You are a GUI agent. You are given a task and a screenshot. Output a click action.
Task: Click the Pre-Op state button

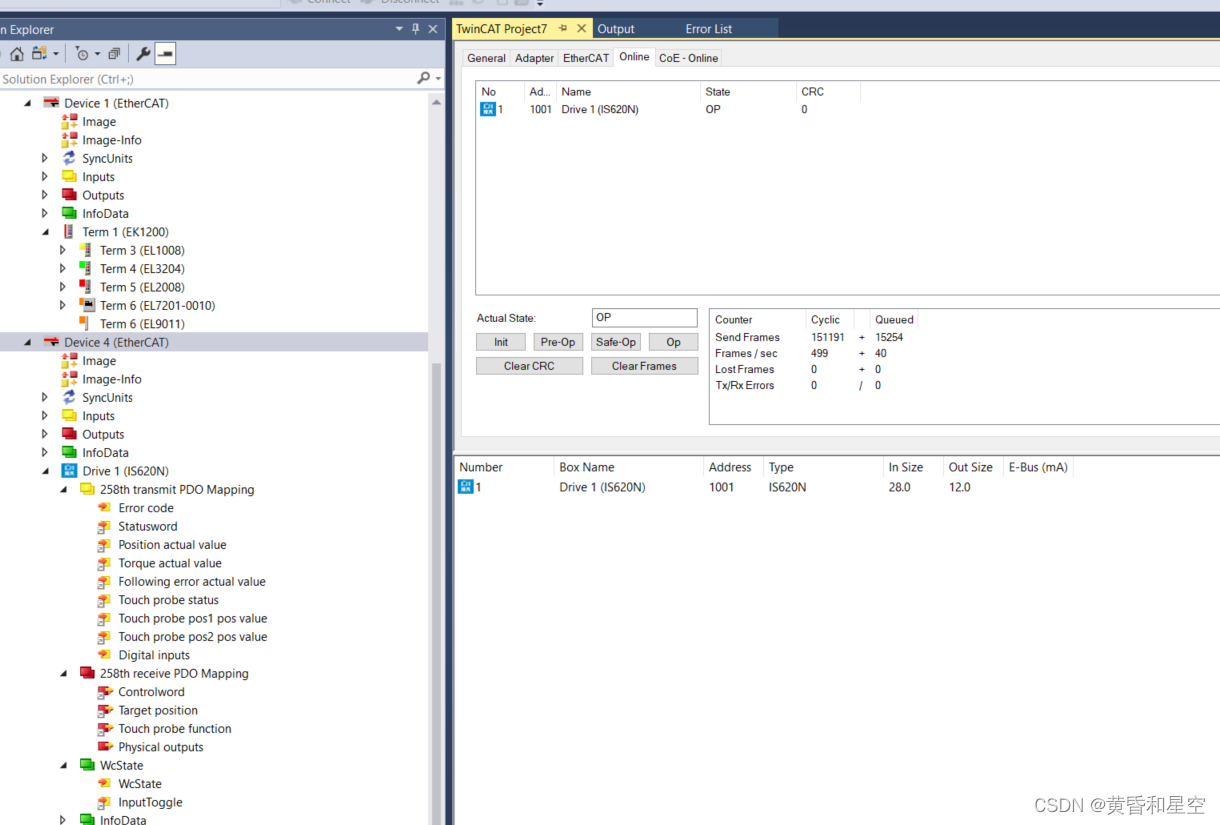pos(558,342)
